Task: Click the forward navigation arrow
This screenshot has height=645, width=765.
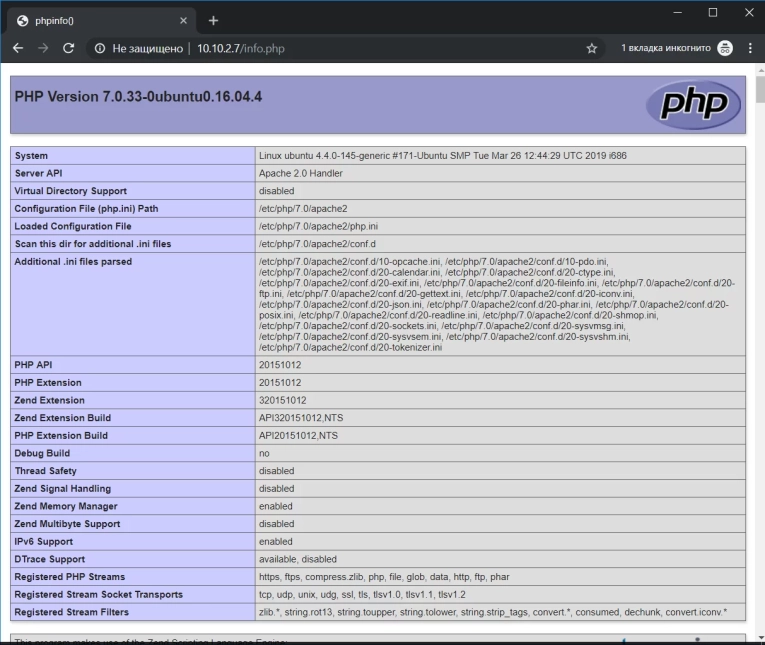Action: coord(43,48)
